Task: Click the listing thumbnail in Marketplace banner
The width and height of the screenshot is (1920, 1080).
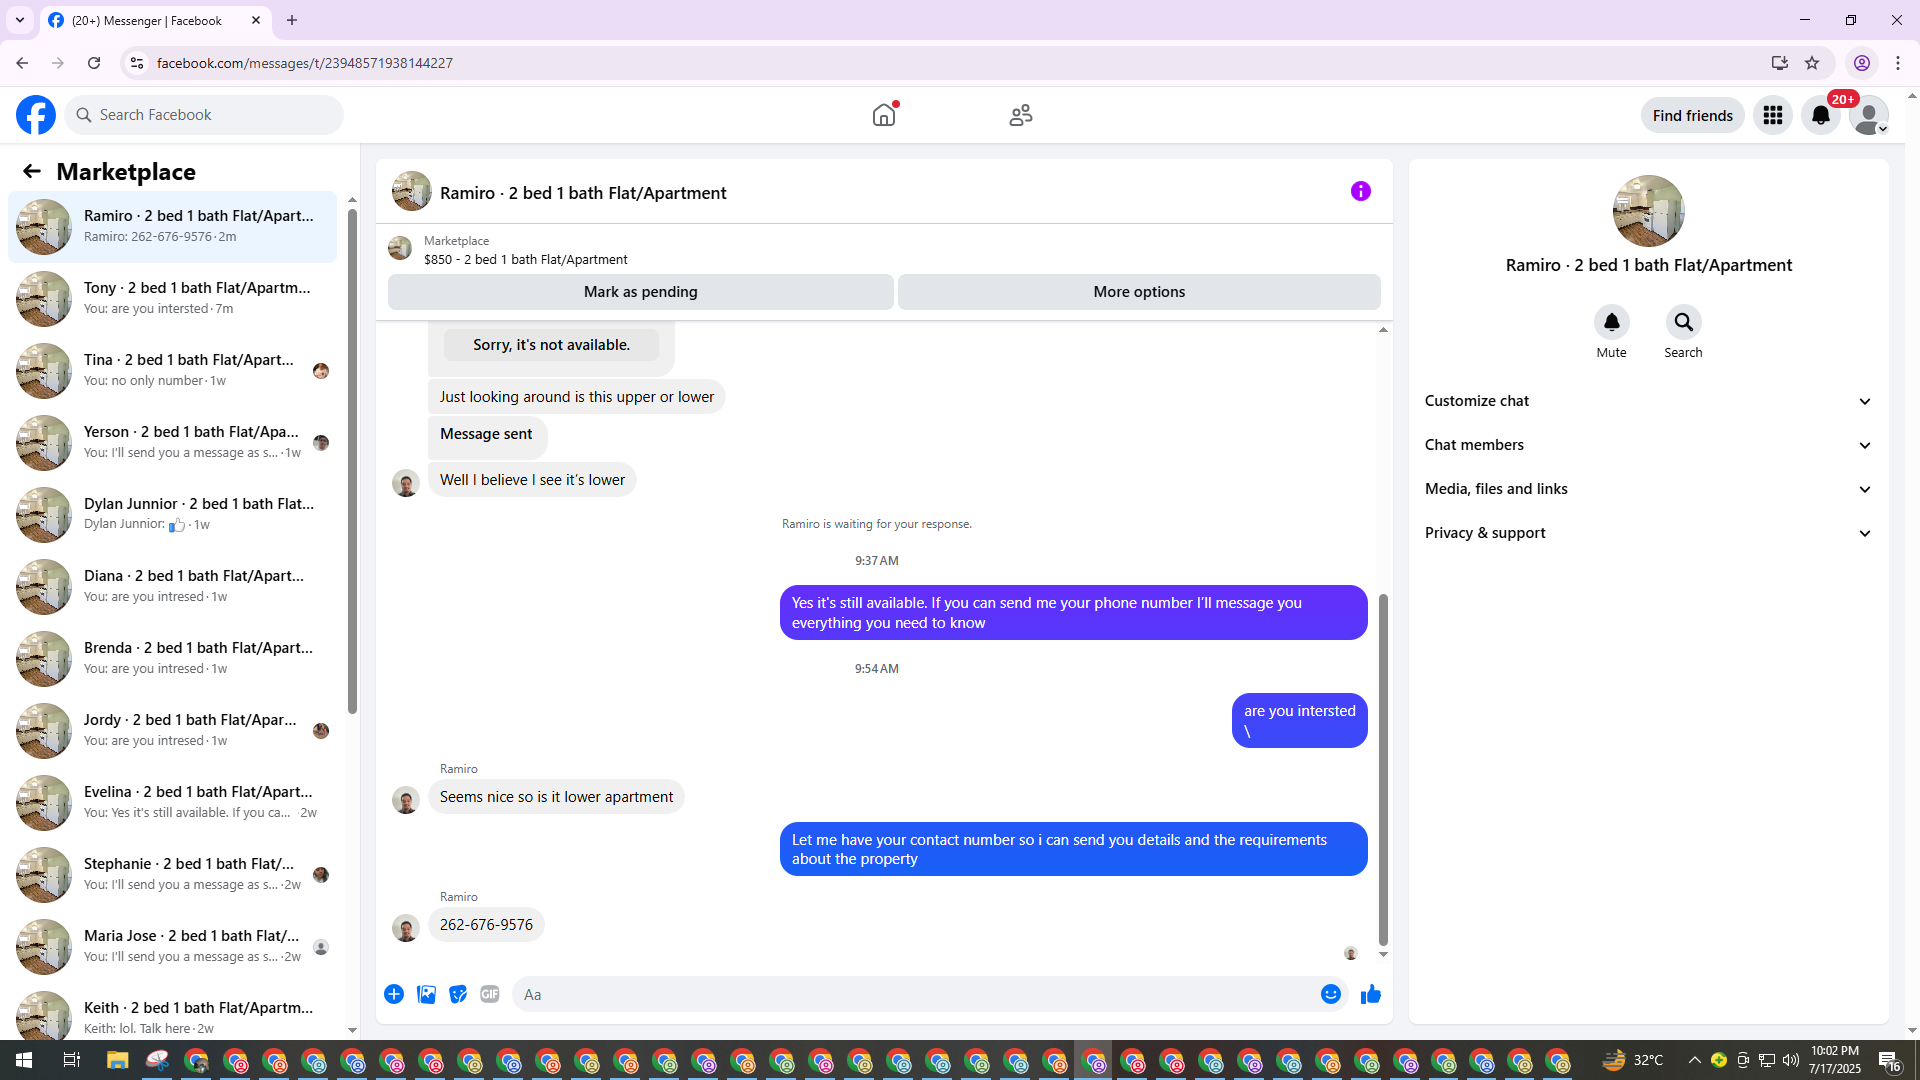Action: (x=400, y=248)
